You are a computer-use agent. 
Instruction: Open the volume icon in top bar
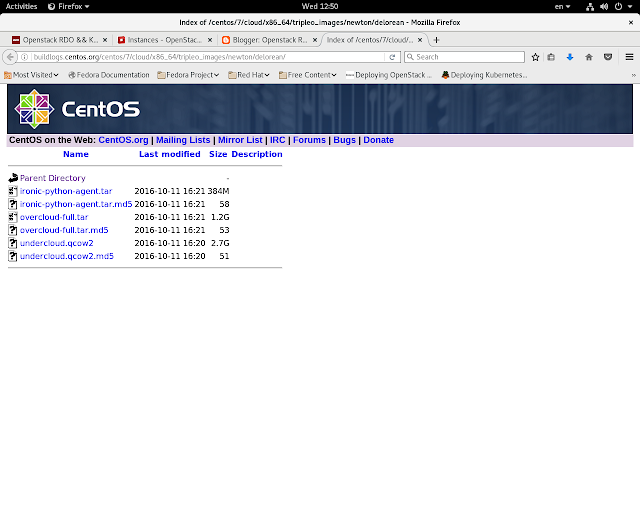tap(604, 7)
